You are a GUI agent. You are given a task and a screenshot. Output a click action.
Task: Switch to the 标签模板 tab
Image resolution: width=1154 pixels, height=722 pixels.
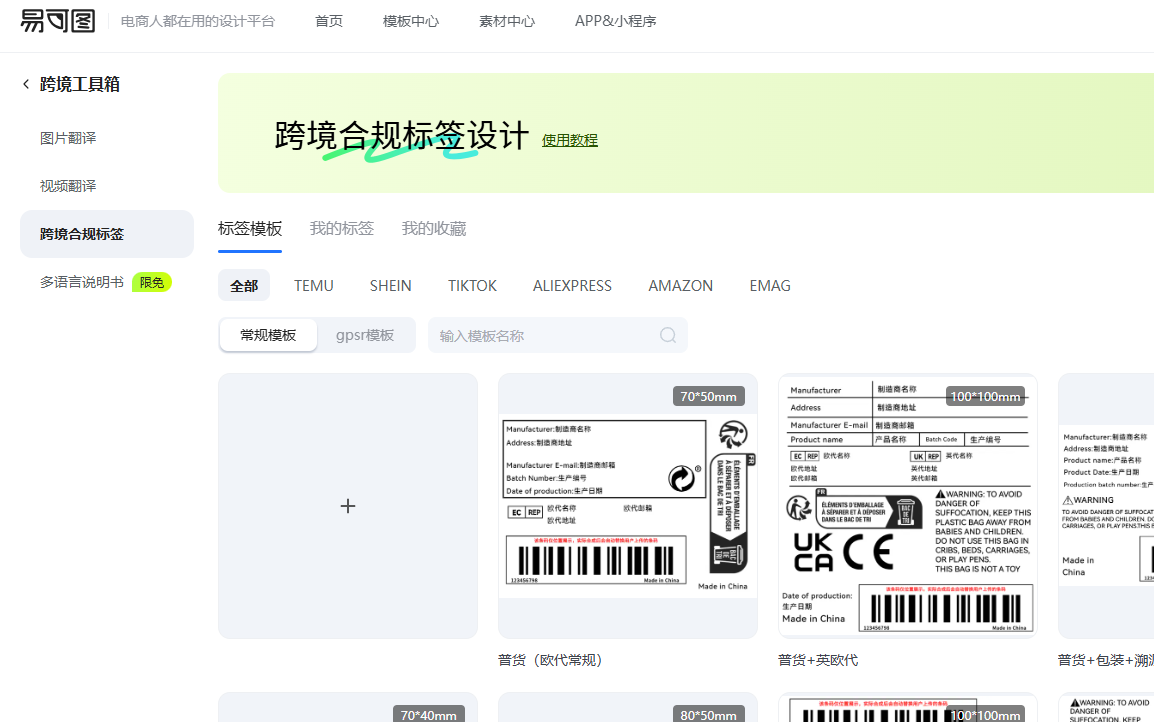point(249,229)
